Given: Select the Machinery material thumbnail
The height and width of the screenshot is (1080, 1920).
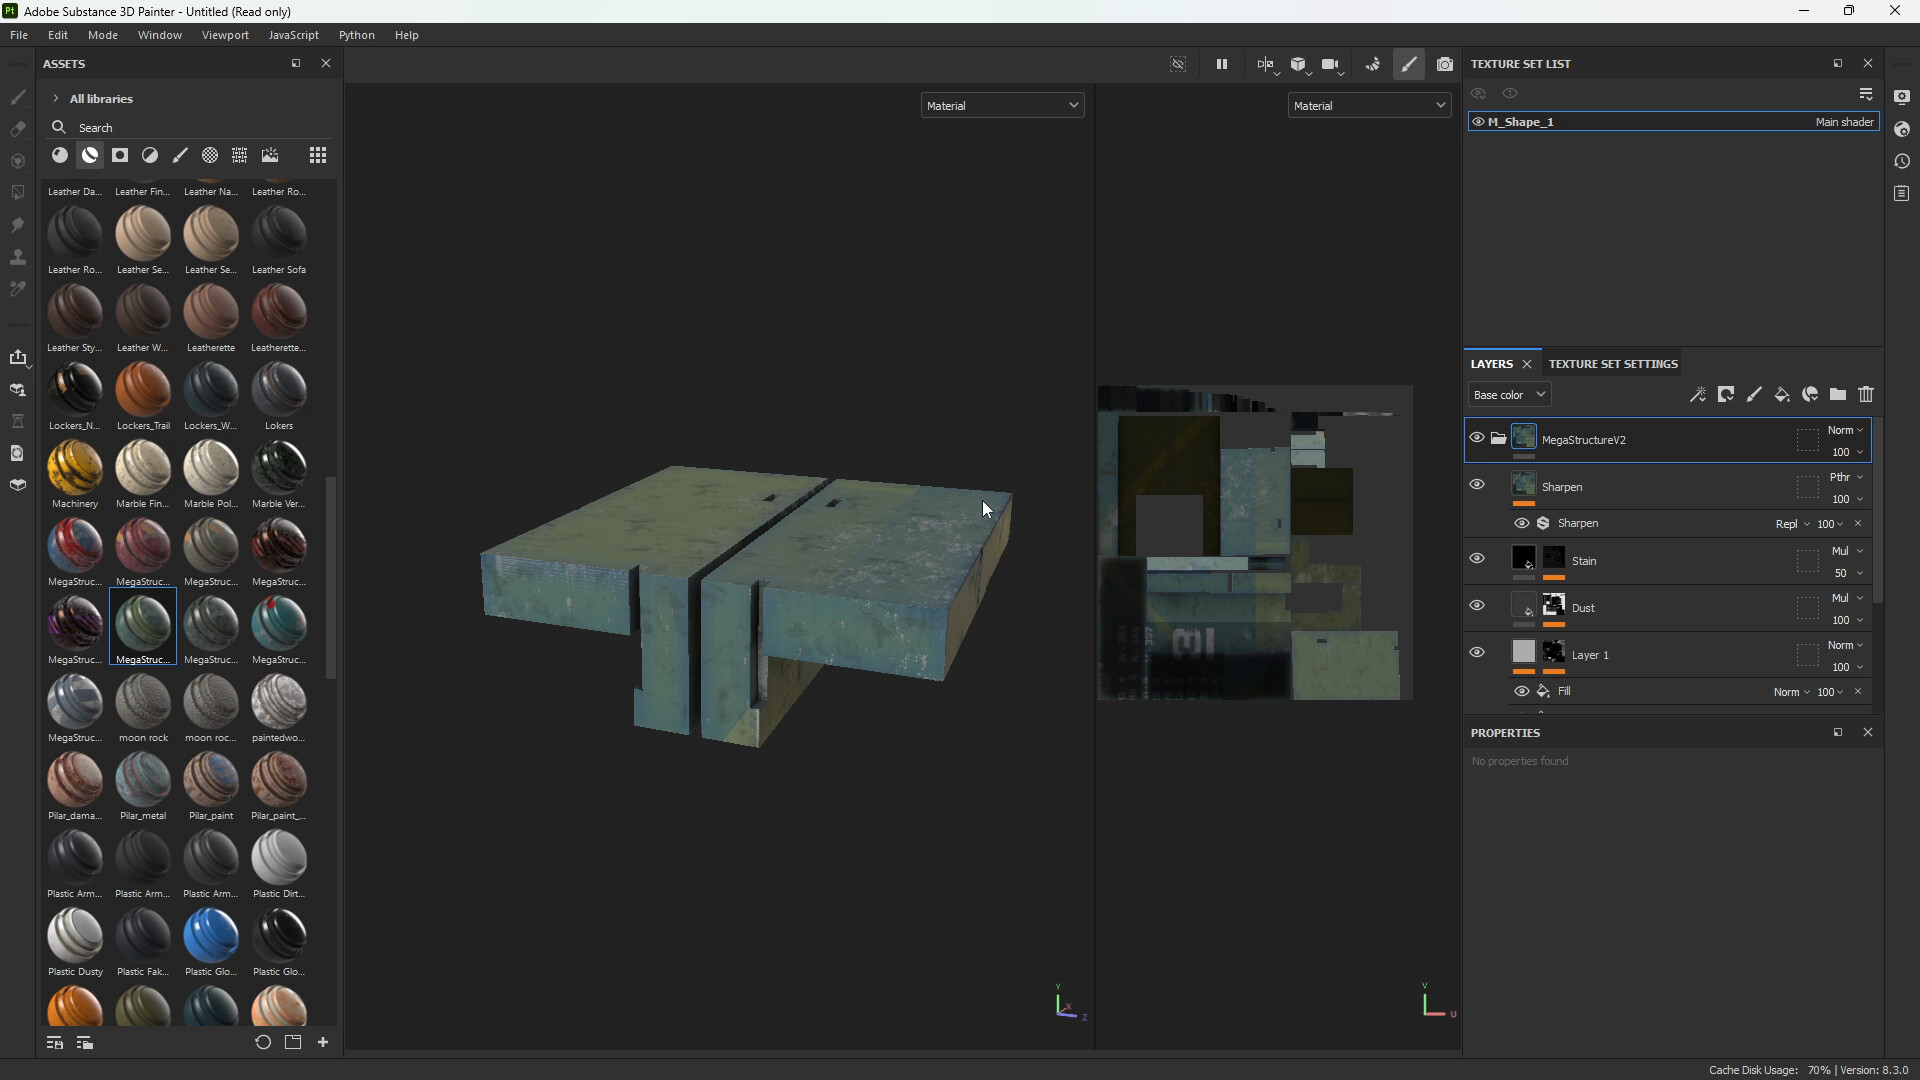Looking at the screenshot, I should (x=75, y=468).
